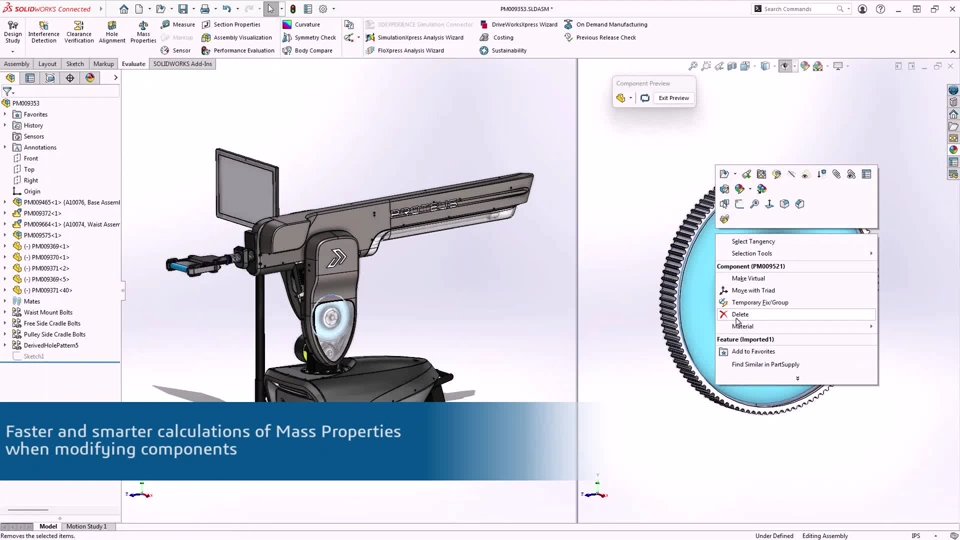
Task: Select DerivedHolePattern5 in the tree
Action: (x=51, y=345)
